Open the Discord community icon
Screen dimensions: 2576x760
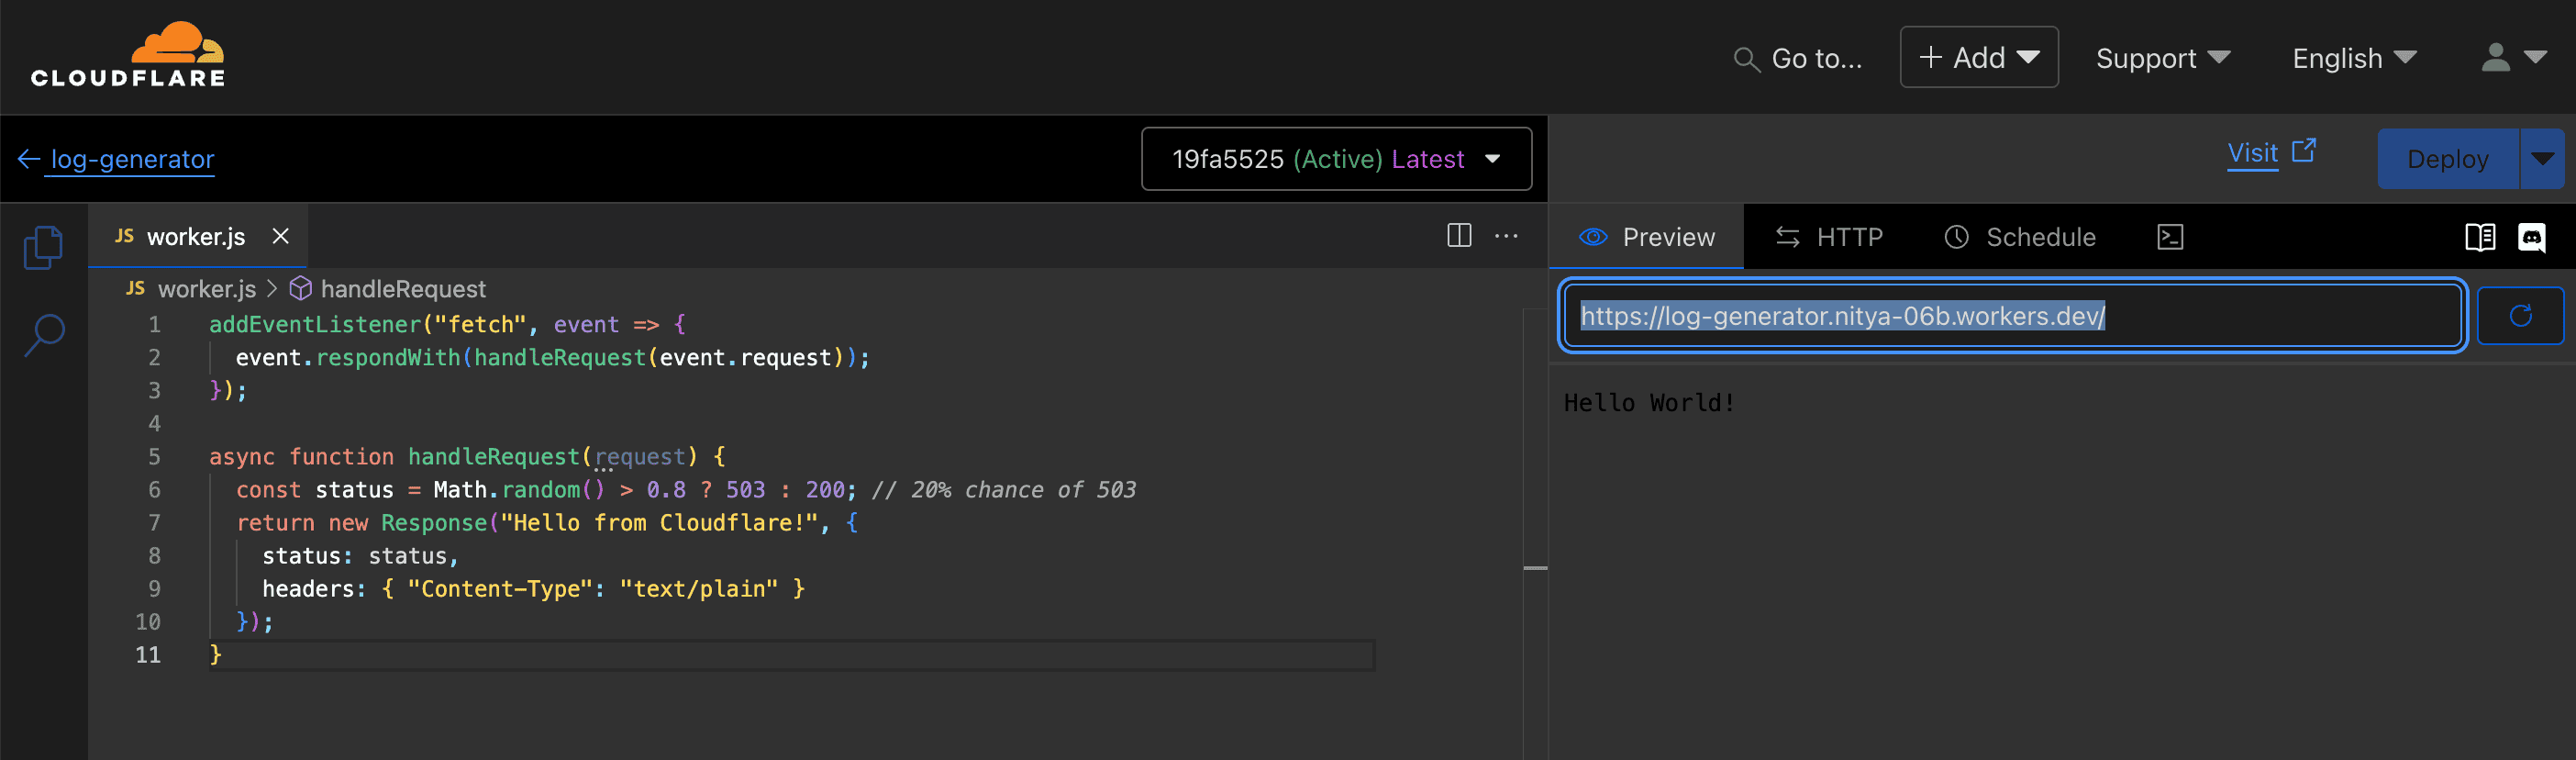pos(2531,237)
